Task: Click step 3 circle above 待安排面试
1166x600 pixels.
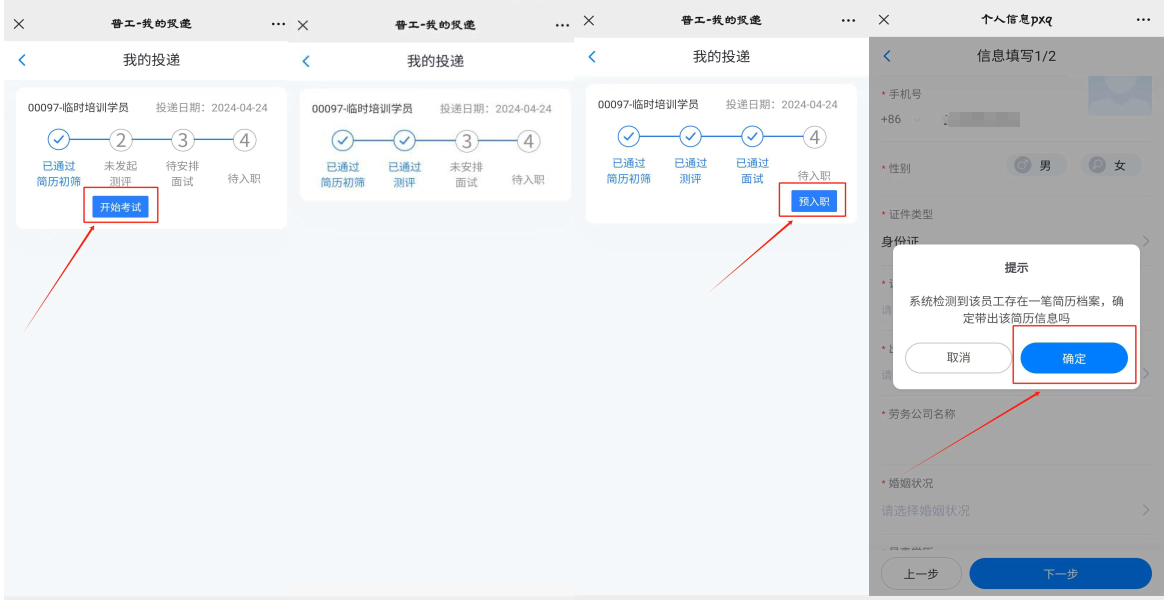Action: [182, 140]
